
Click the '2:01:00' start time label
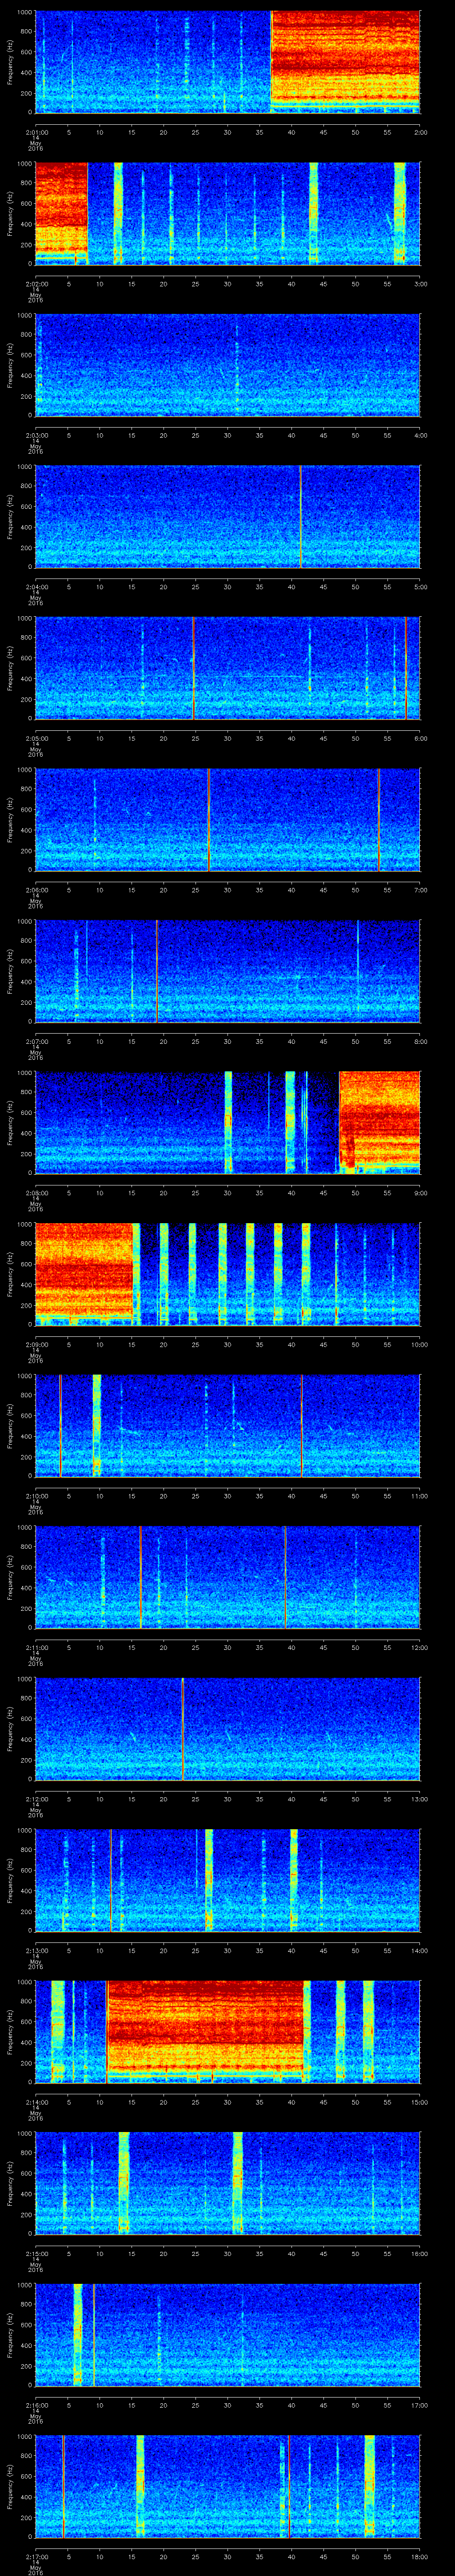point(36,132)
